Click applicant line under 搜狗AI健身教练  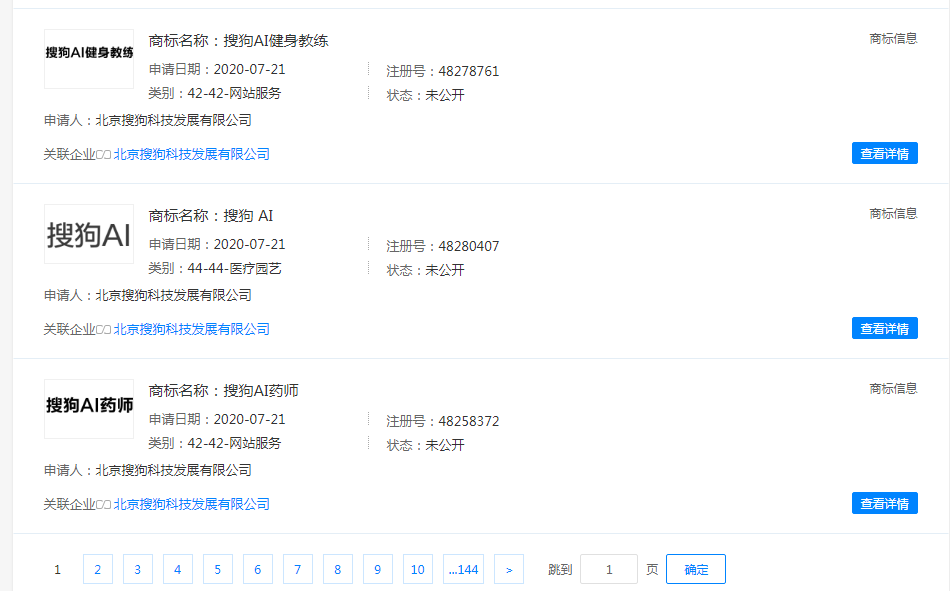tap(148, 120)
